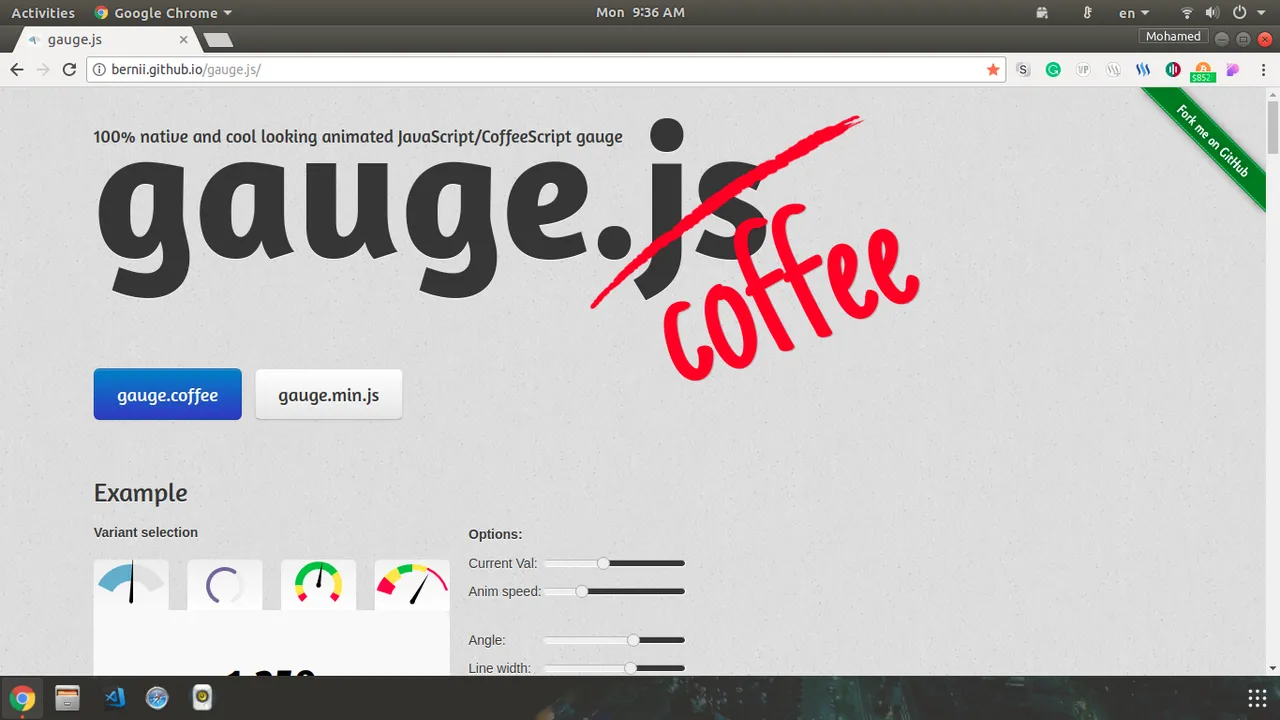Click the blue Steem waves extension icon
The height and width of the screenshot is (720, 1280).
click(x=1143, y=70)
